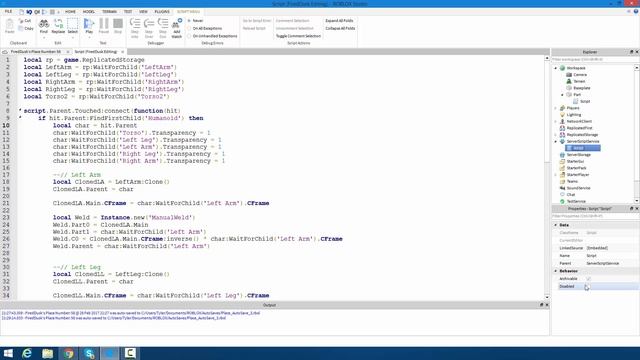Open the FILE menu
Viewport: 640px width, 360px height.
click(x=9, y=11)
